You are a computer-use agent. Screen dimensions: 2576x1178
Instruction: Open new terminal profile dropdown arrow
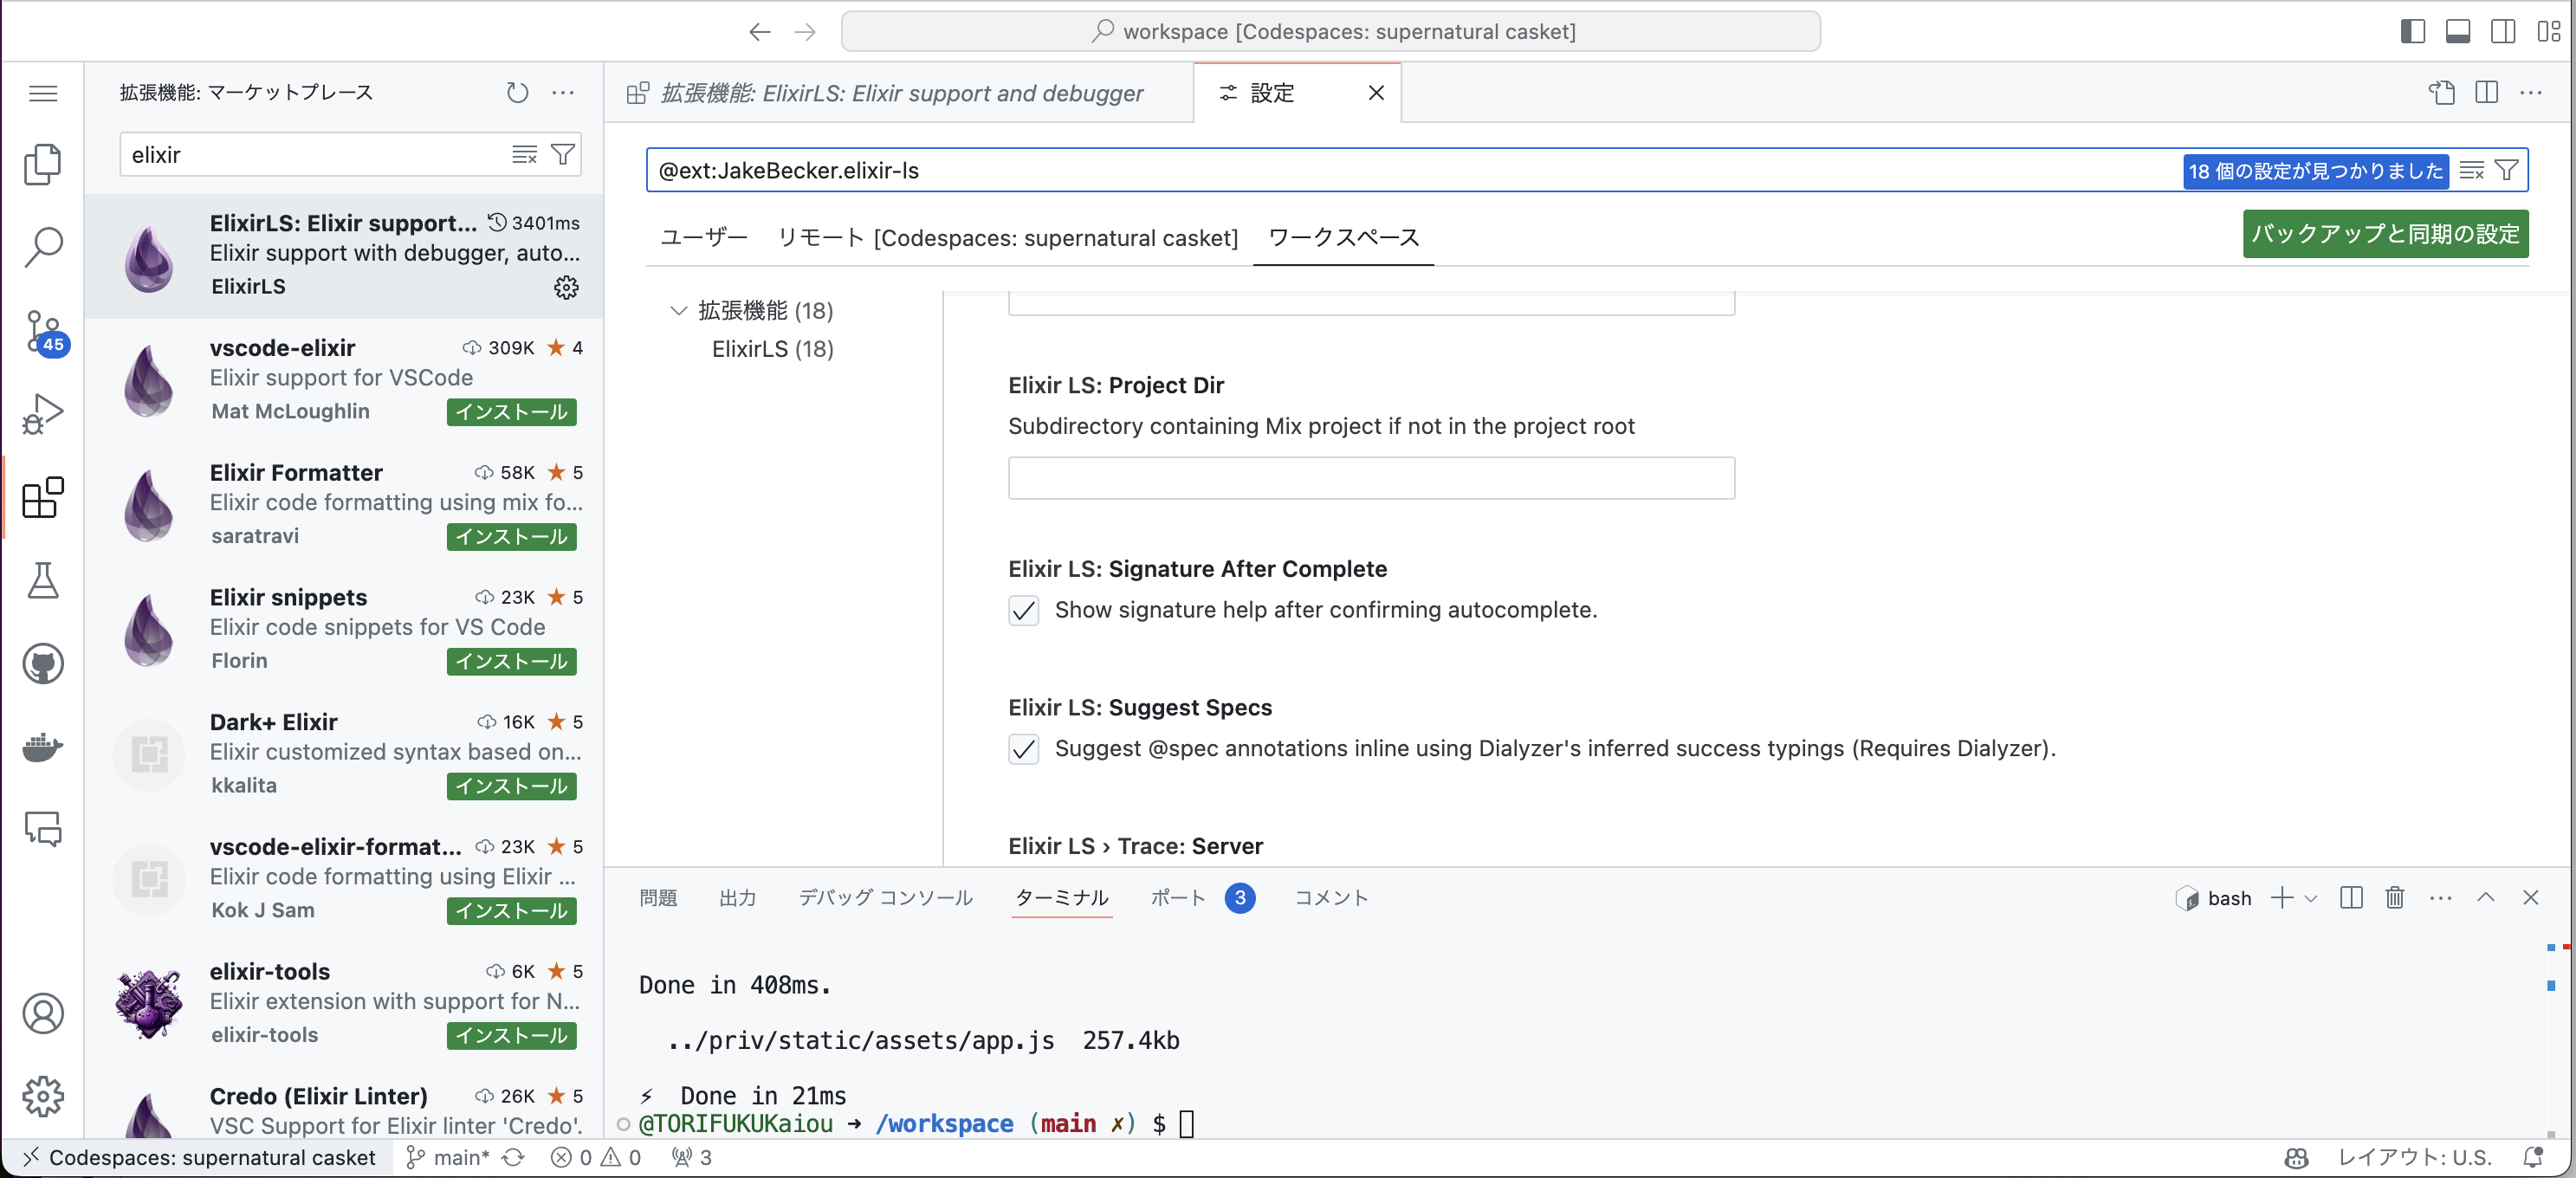(x=2311, y=898)
